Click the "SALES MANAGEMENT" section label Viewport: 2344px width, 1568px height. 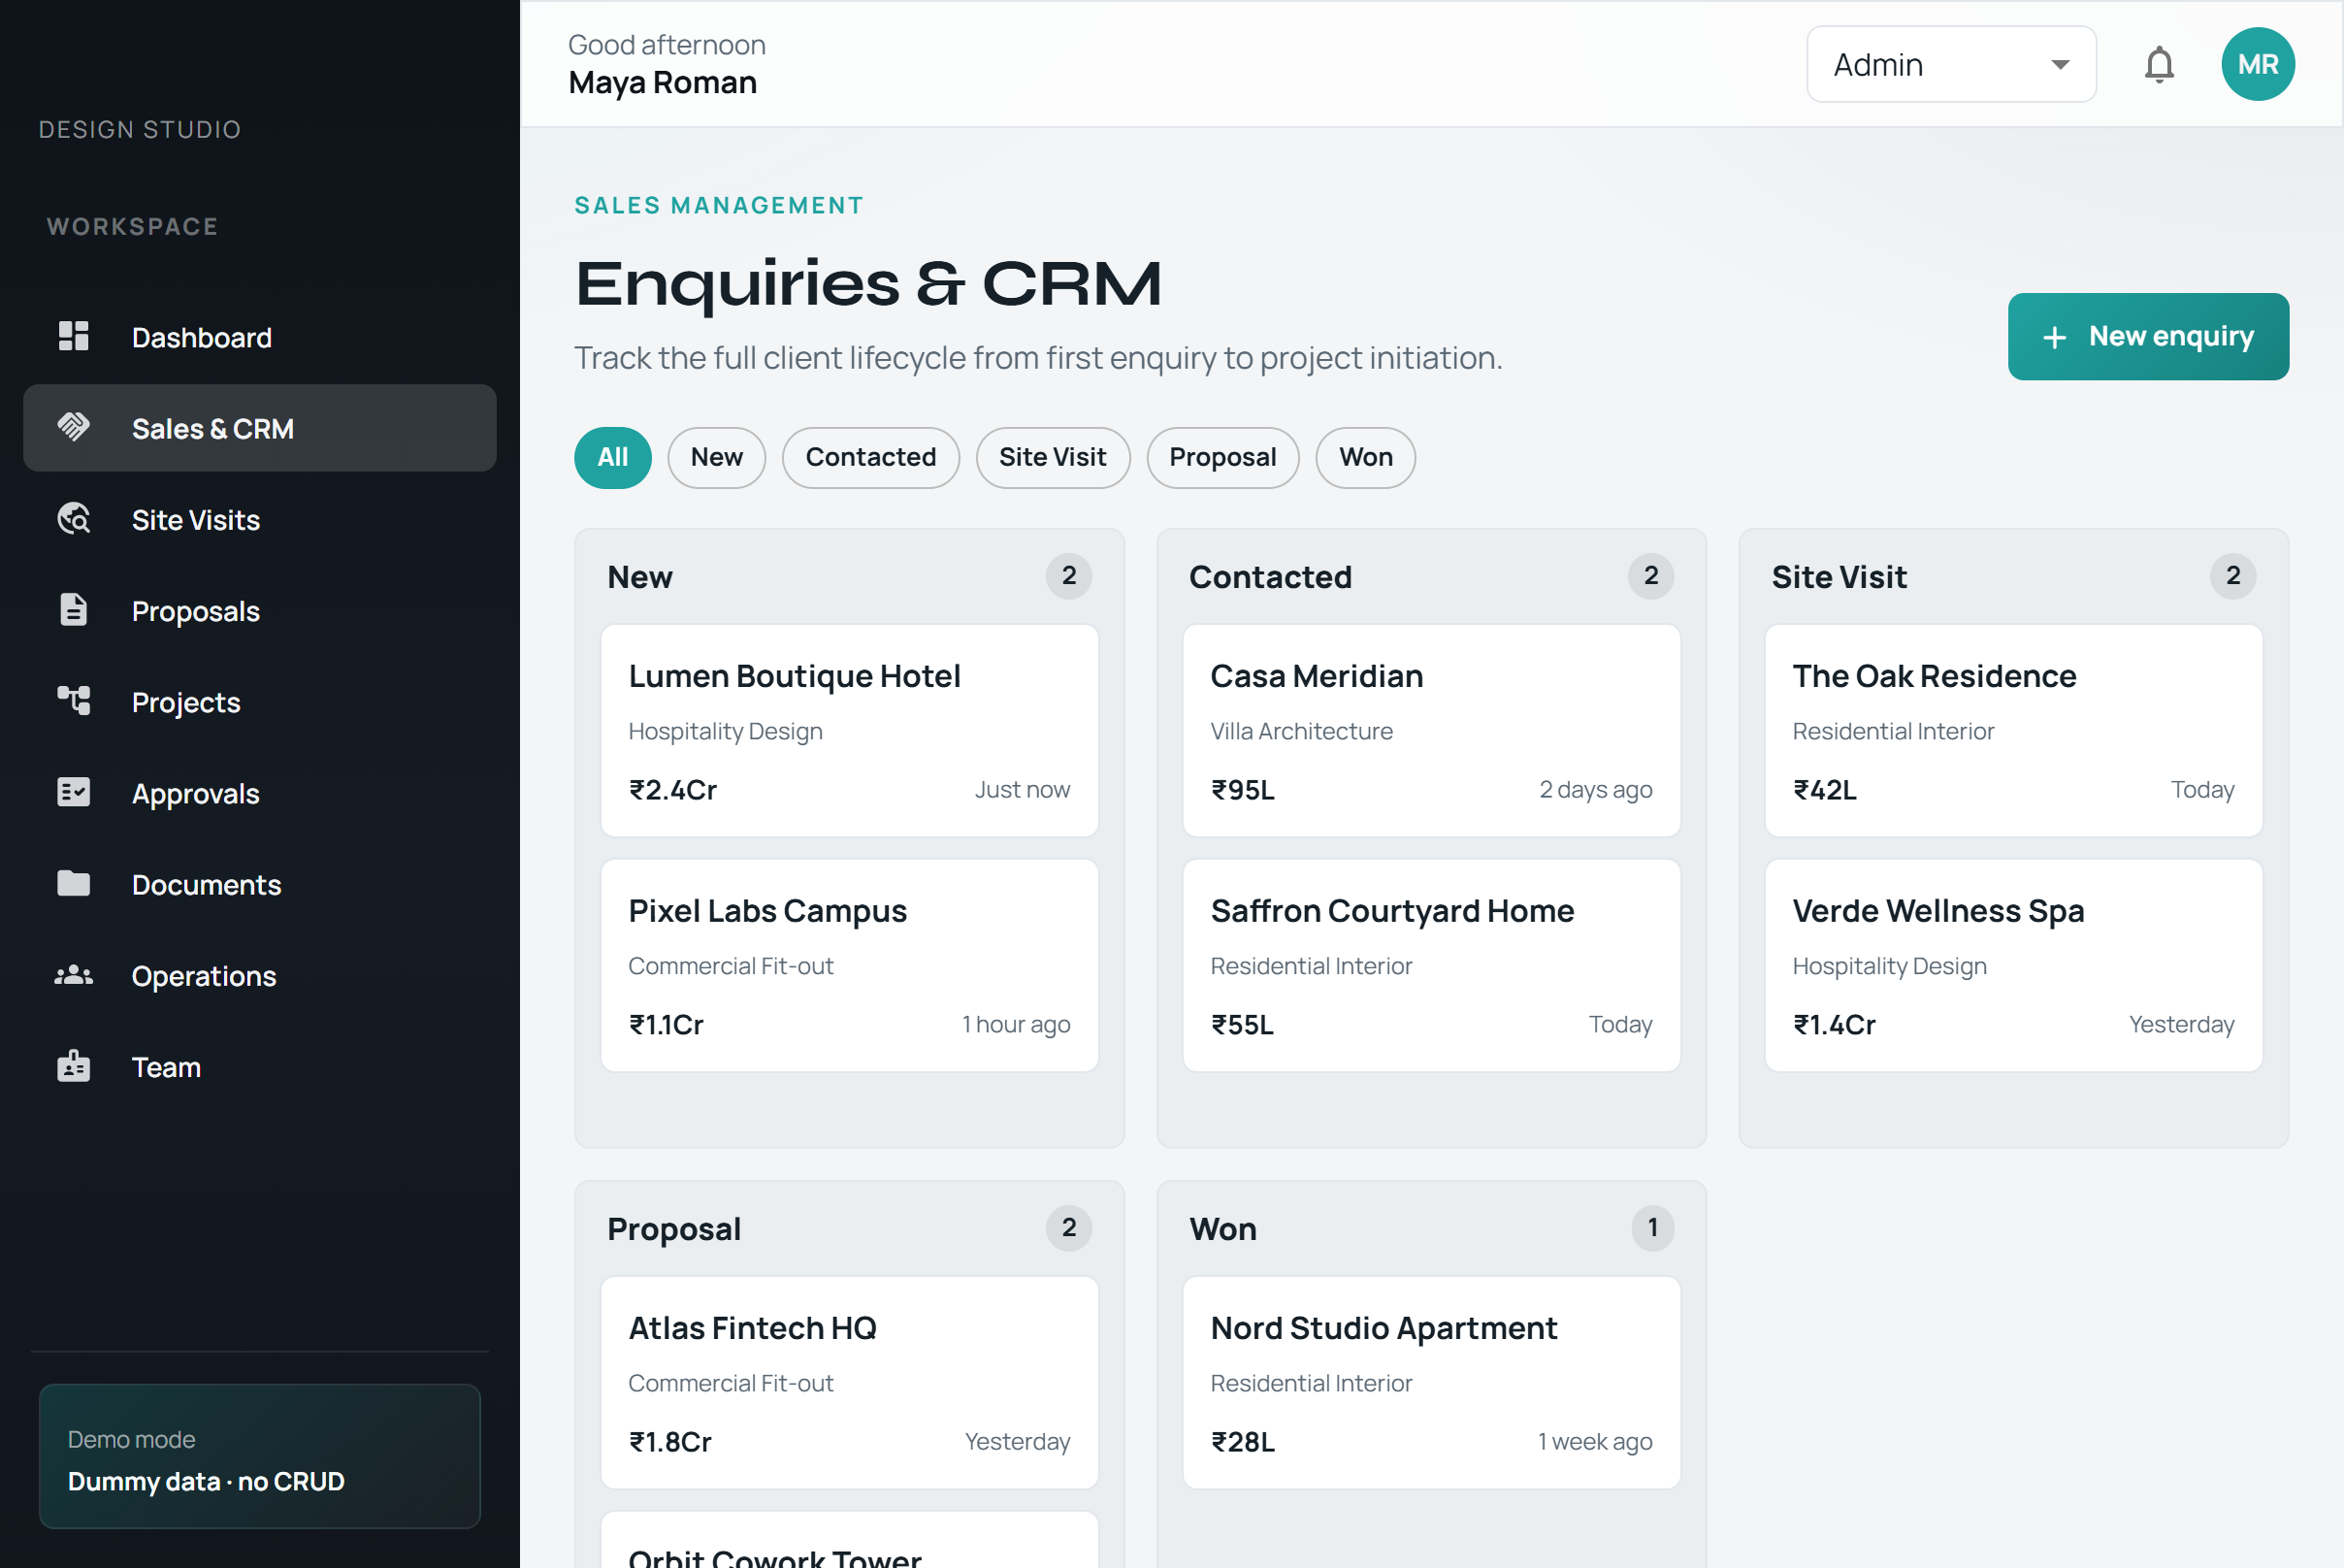click(x=719, y=206)
